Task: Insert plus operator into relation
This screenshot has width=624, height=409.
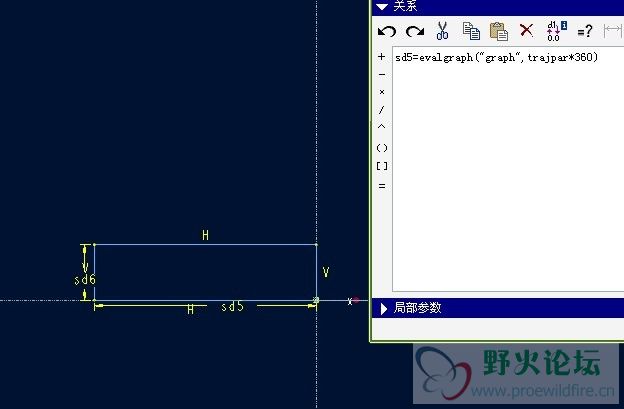Action: (x=381, y=57)
